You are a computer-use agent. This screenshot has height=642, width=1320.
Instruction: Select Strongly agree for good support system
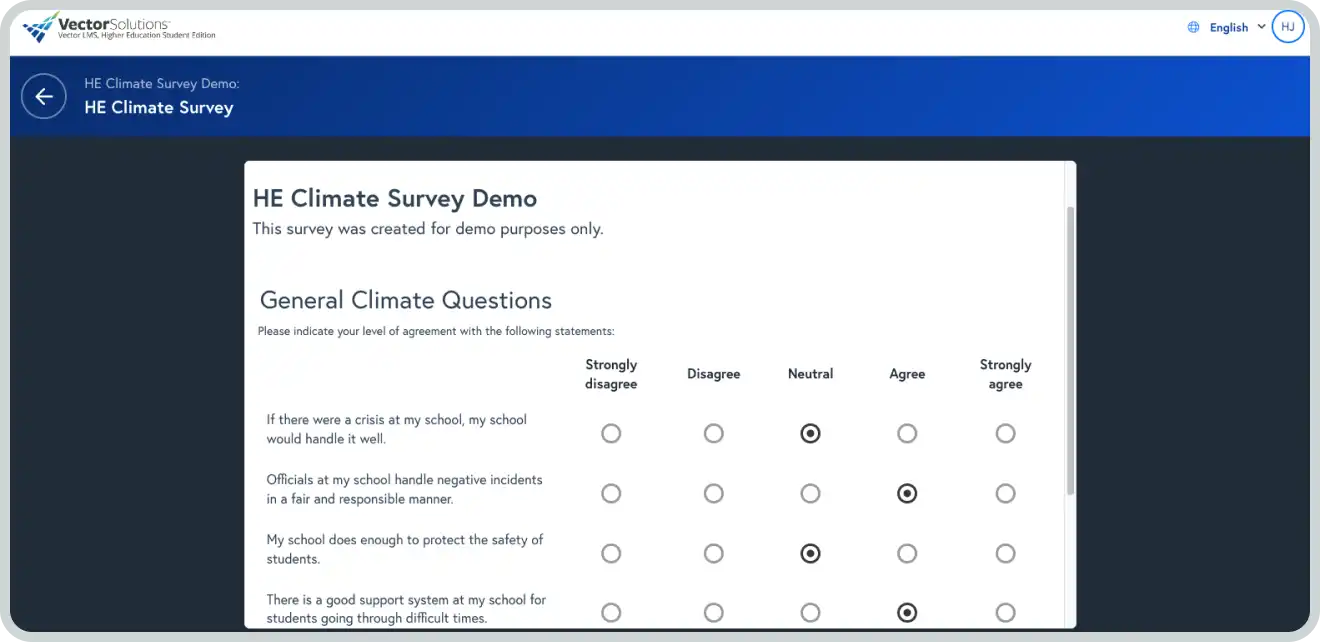1005,612
